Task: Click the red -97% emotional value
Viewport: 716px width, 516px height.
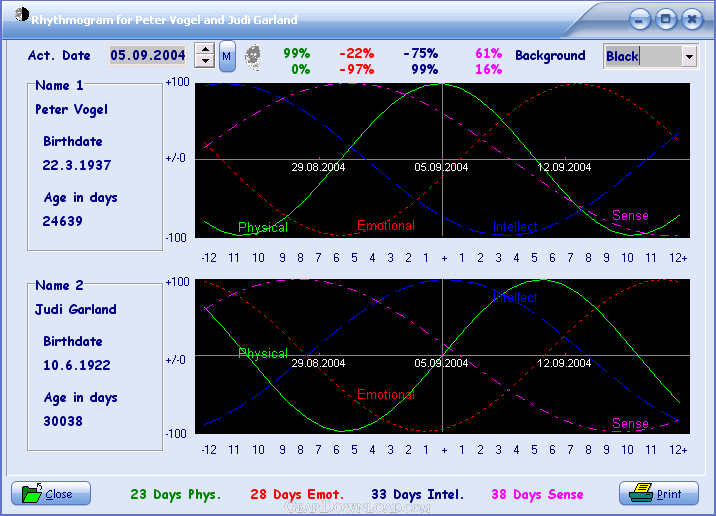Action: pyautogui.click(x=357, y=70)
